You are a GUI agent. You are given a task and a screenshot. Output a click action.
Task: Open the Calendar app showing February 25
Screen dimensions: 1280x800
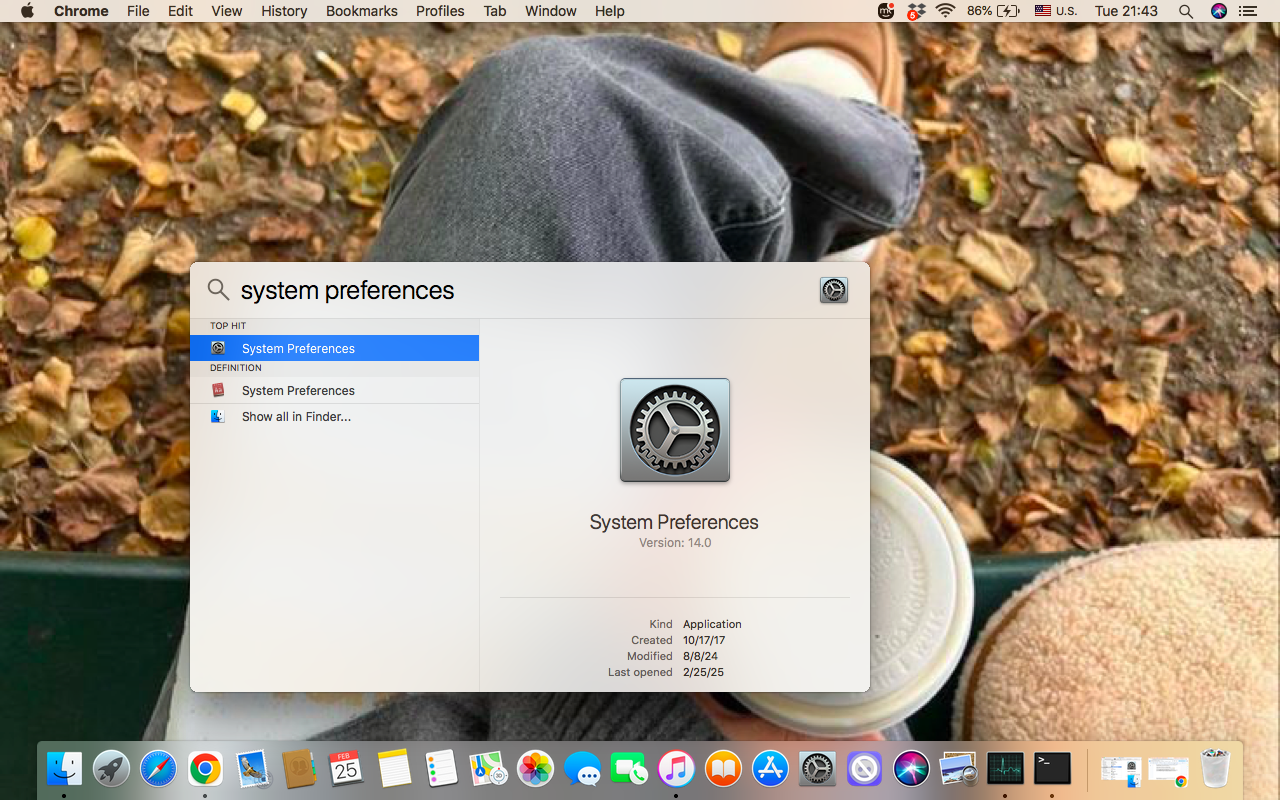[x=347, y=769]
